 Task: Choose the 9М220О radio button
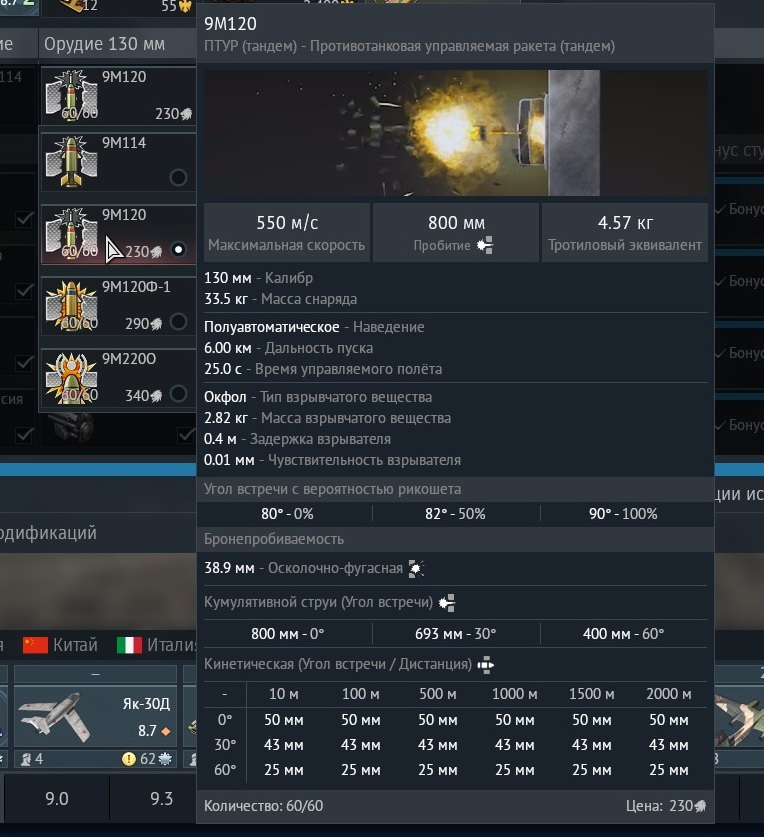click(x=178, y=394)
